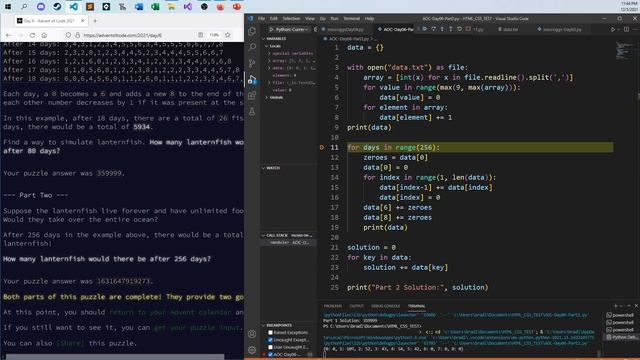Open the Windows Start menu

coord(8,7)
